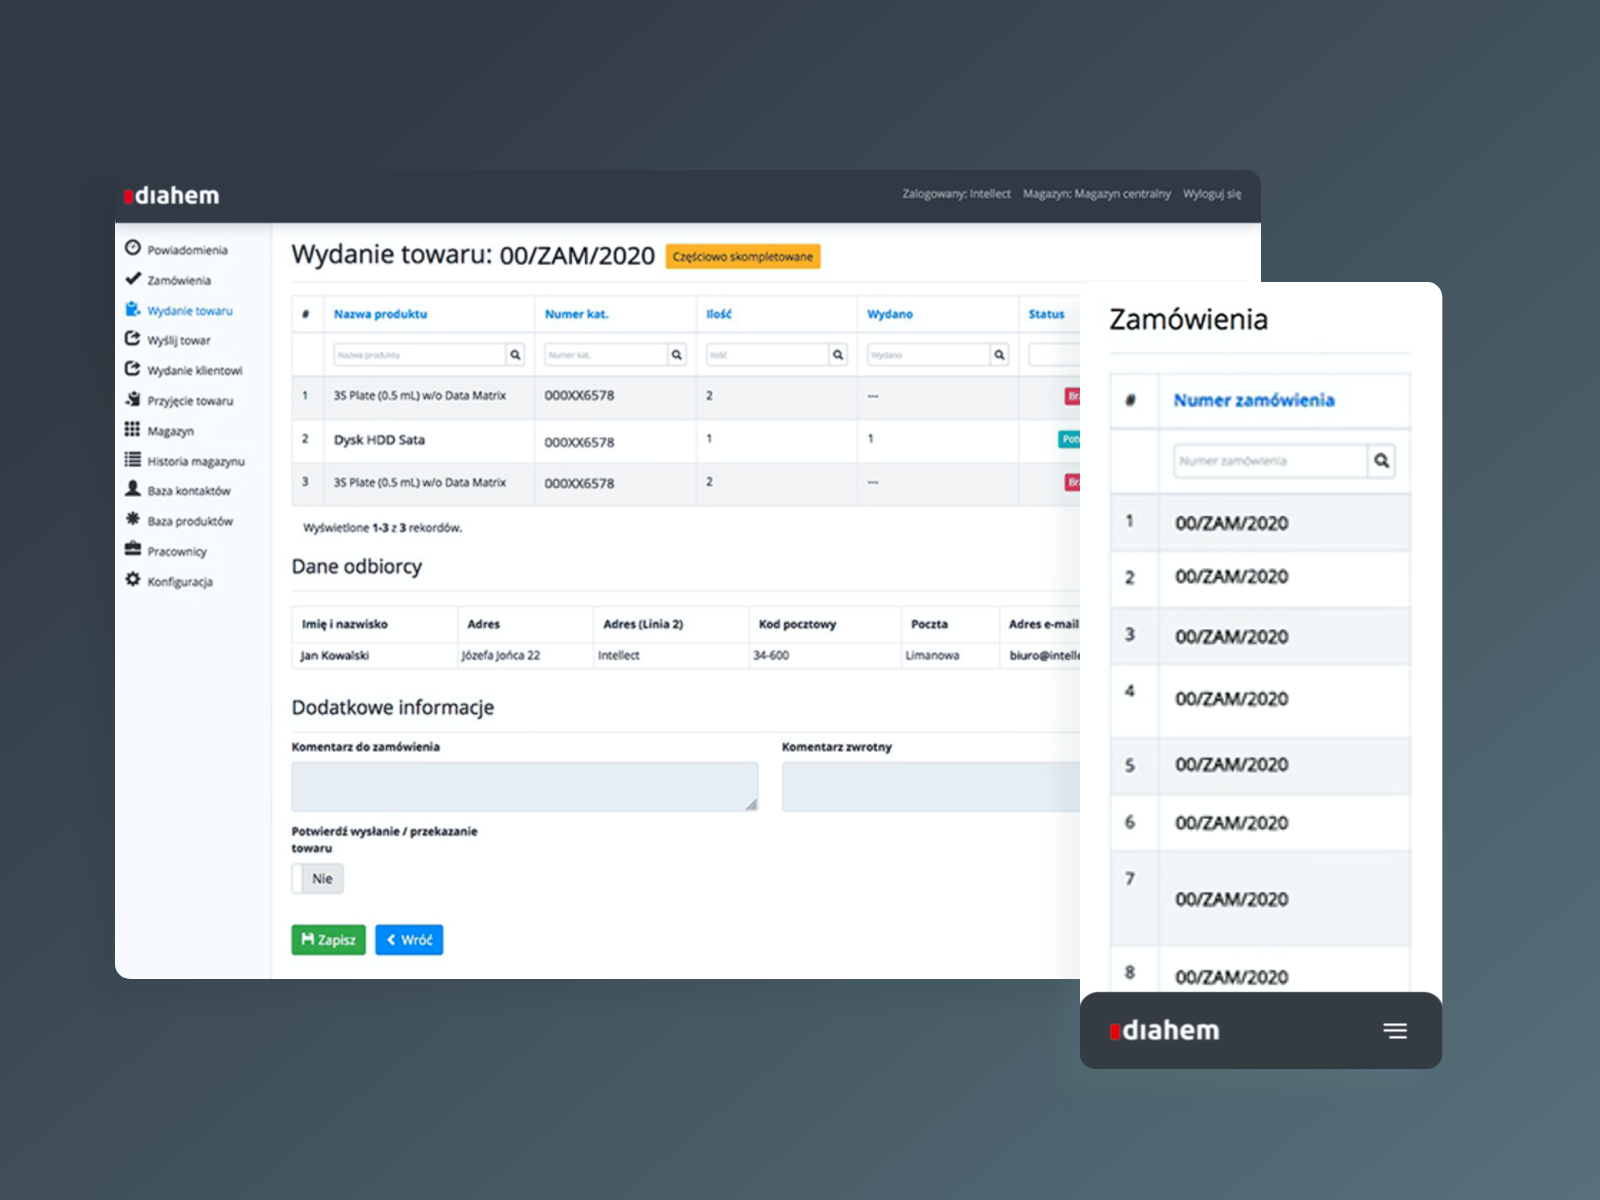Click the Powiadomienia clock icon in sidebar
1600x1200 pixels.
pos(133,248)
